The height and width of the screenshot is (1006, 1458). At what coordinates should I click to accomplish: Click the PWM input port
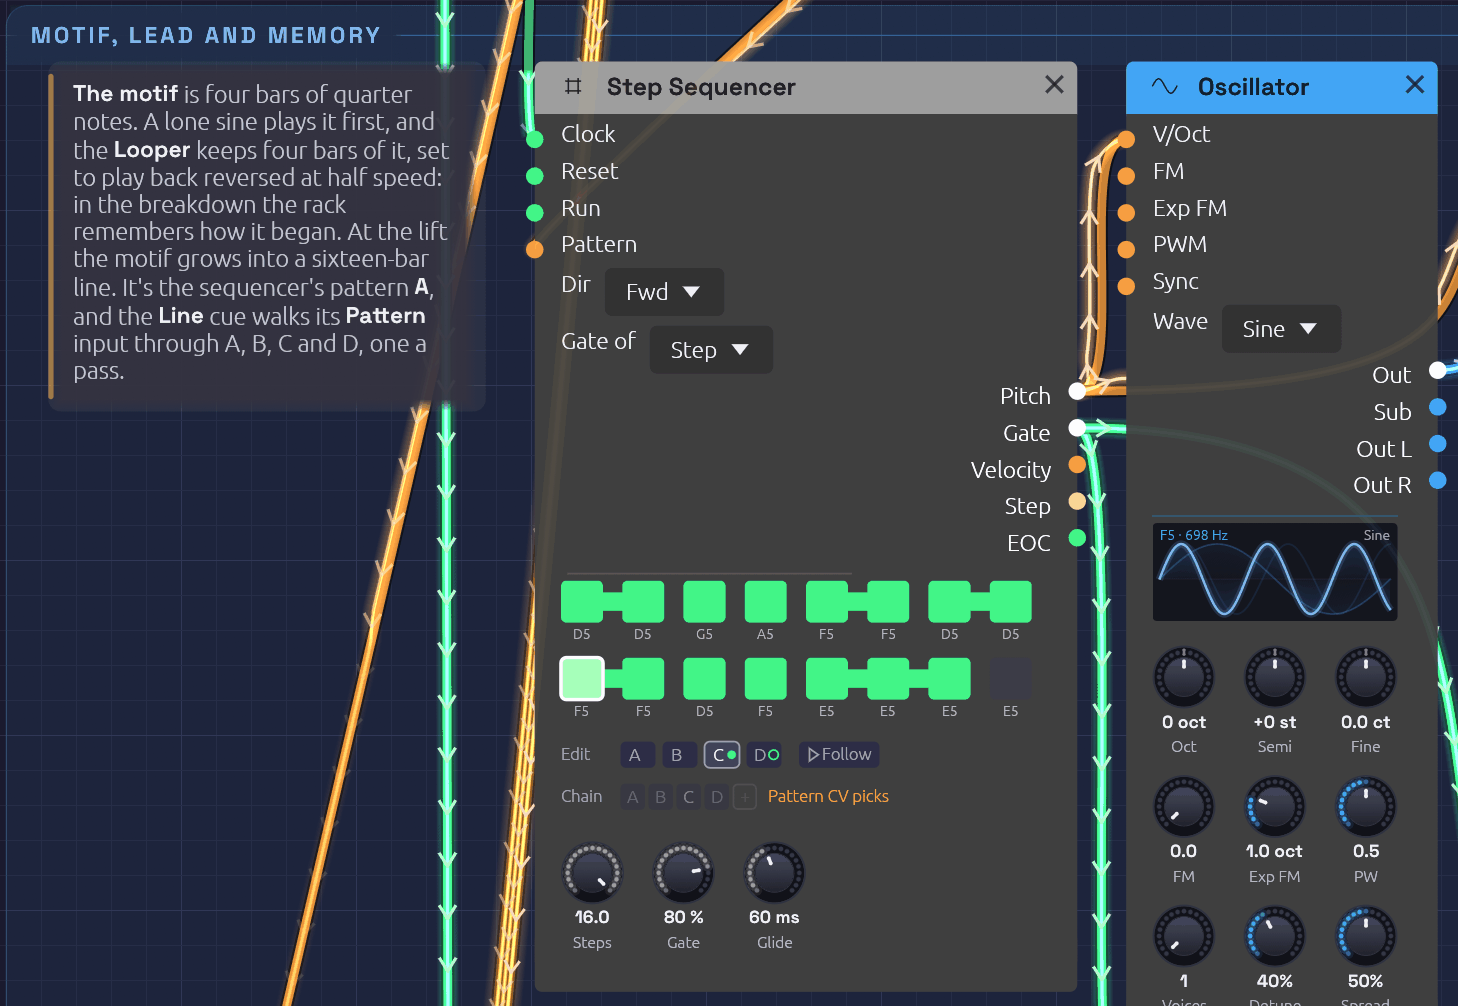coord(1126,249)
